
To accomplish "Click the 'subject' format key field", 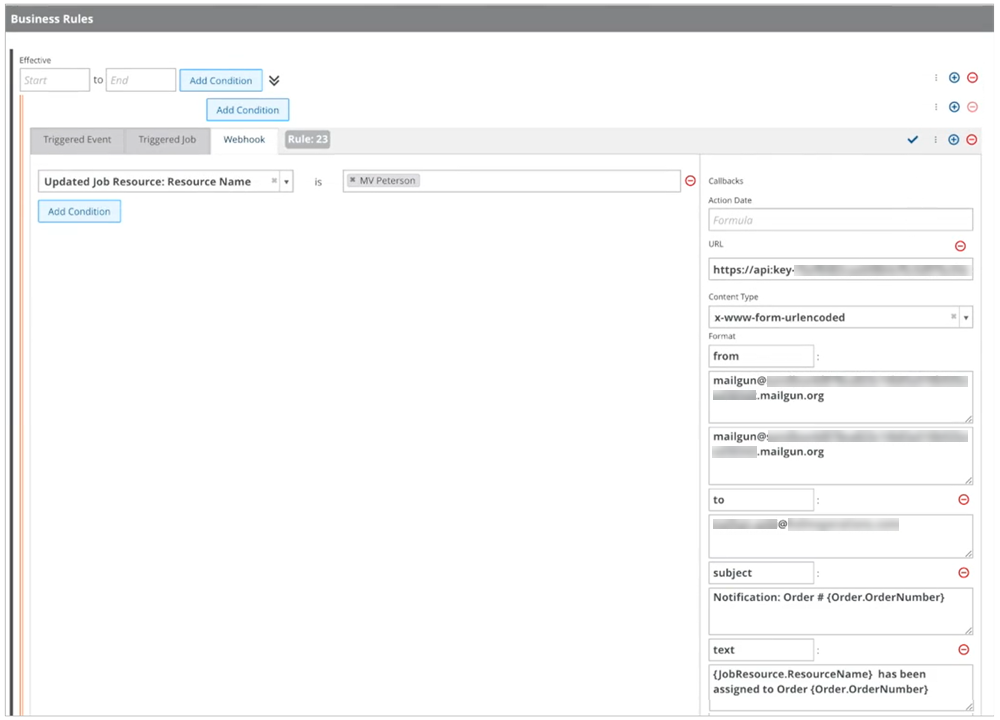I will click(761, 573).
